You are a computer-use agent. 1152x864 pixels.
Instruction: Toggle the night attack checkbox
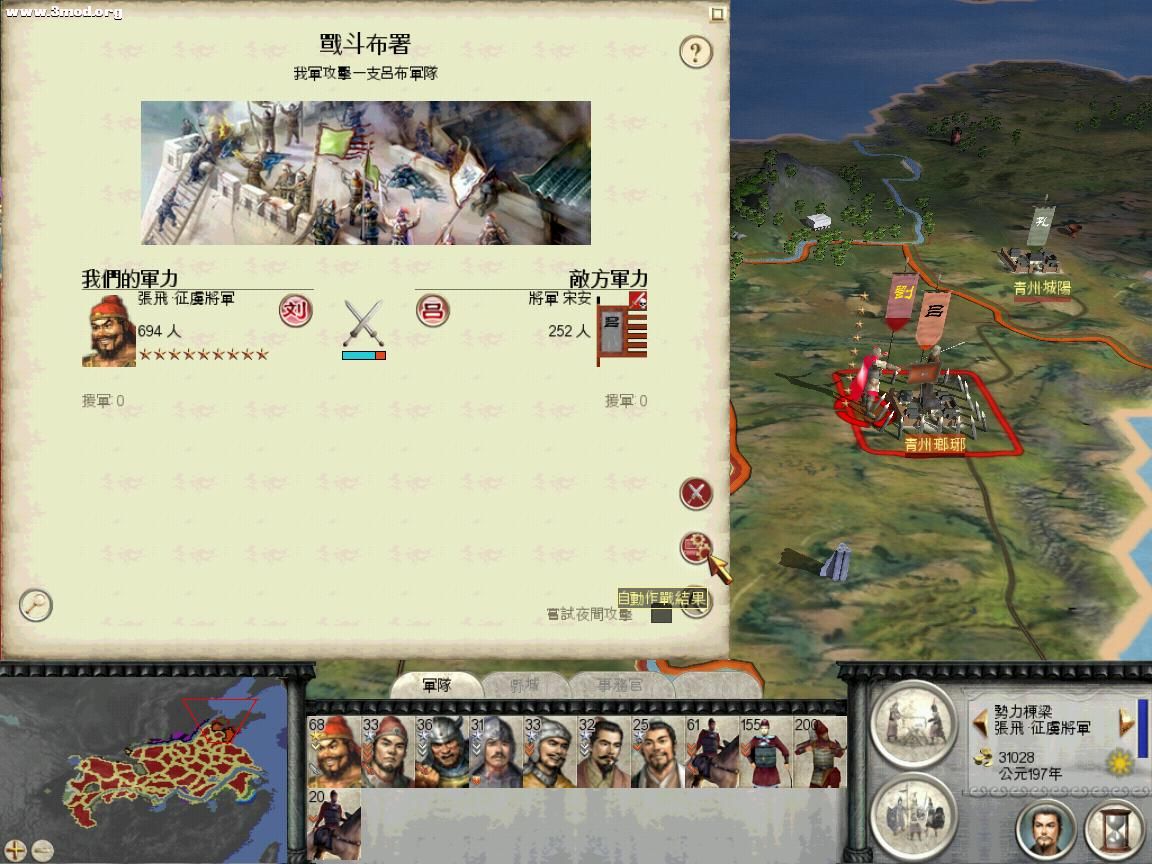point(660,615)
